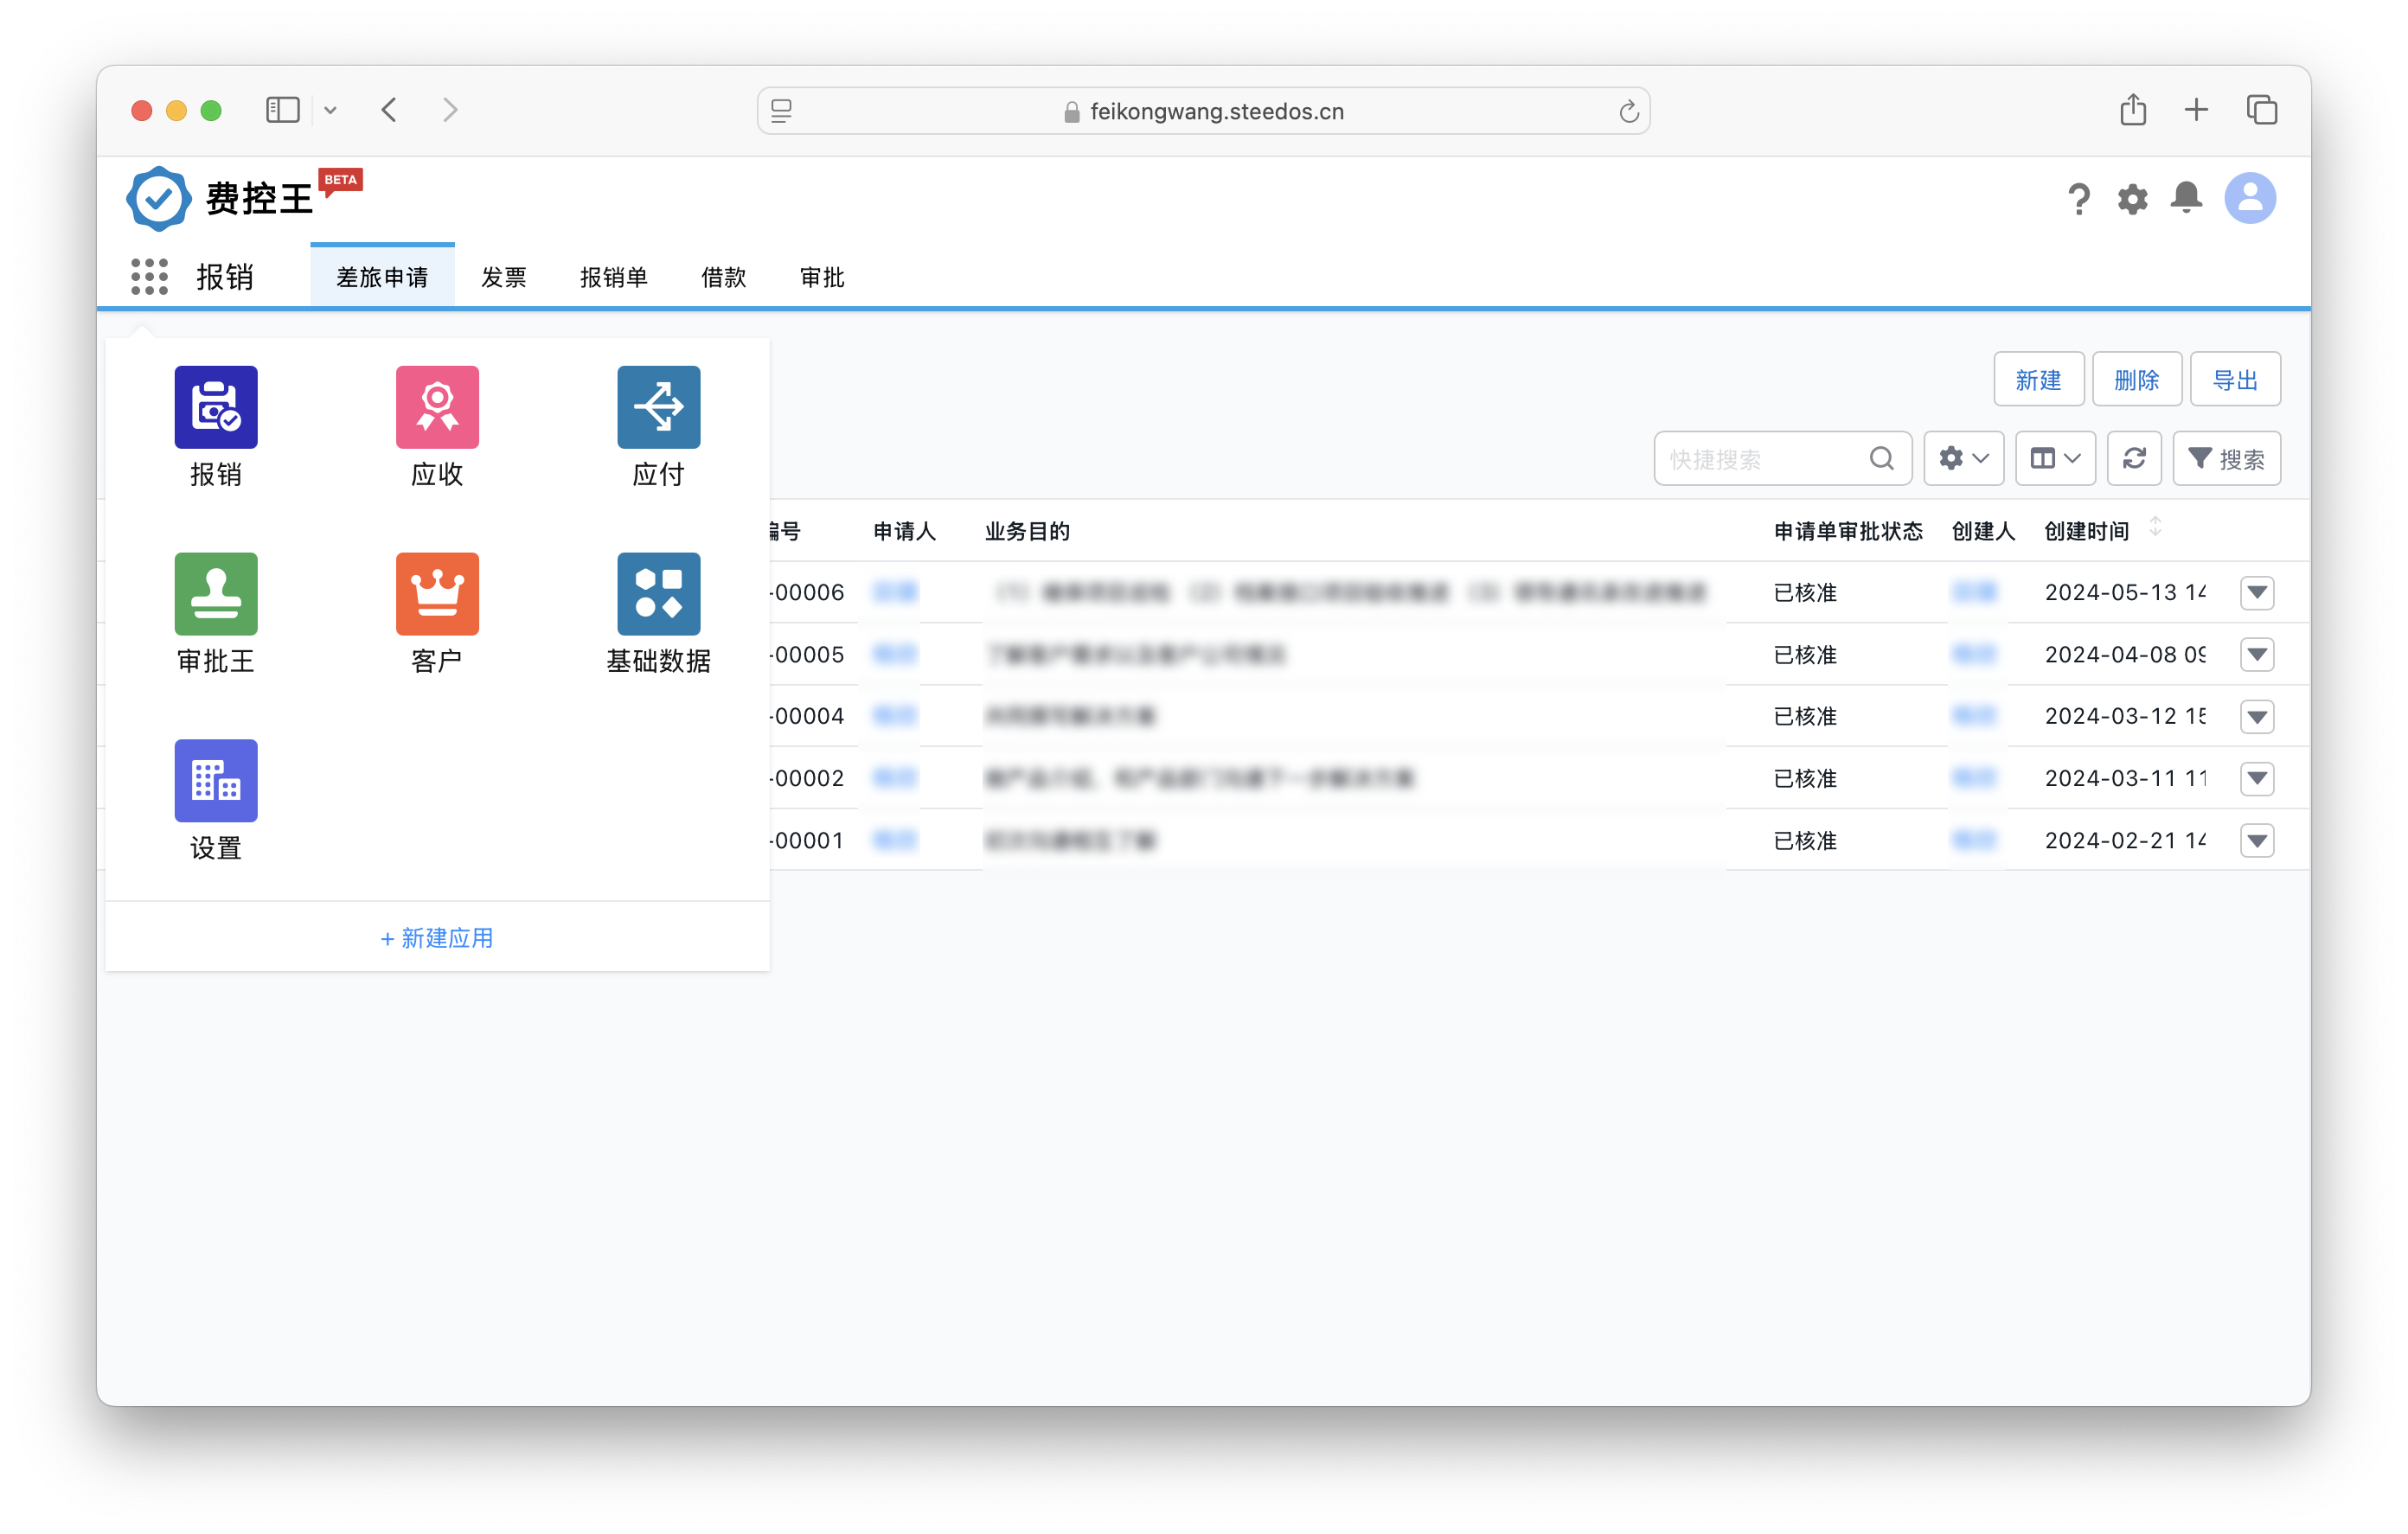Expand row actions for 00004
2408x1534 pixels.
click(x=2257, y=717)
